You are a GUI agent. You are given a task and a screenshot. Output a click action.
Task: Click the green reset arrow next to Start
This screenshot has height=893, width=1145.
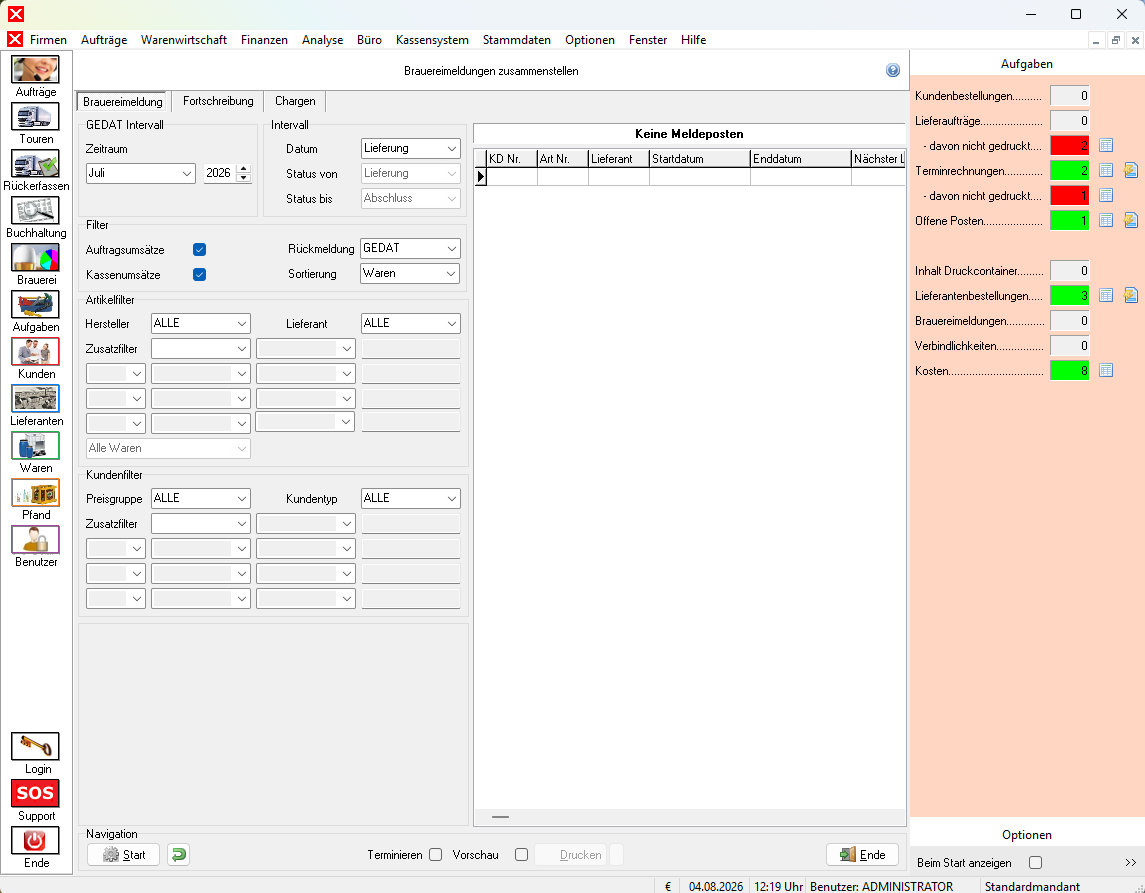click(x=178, y=854)
